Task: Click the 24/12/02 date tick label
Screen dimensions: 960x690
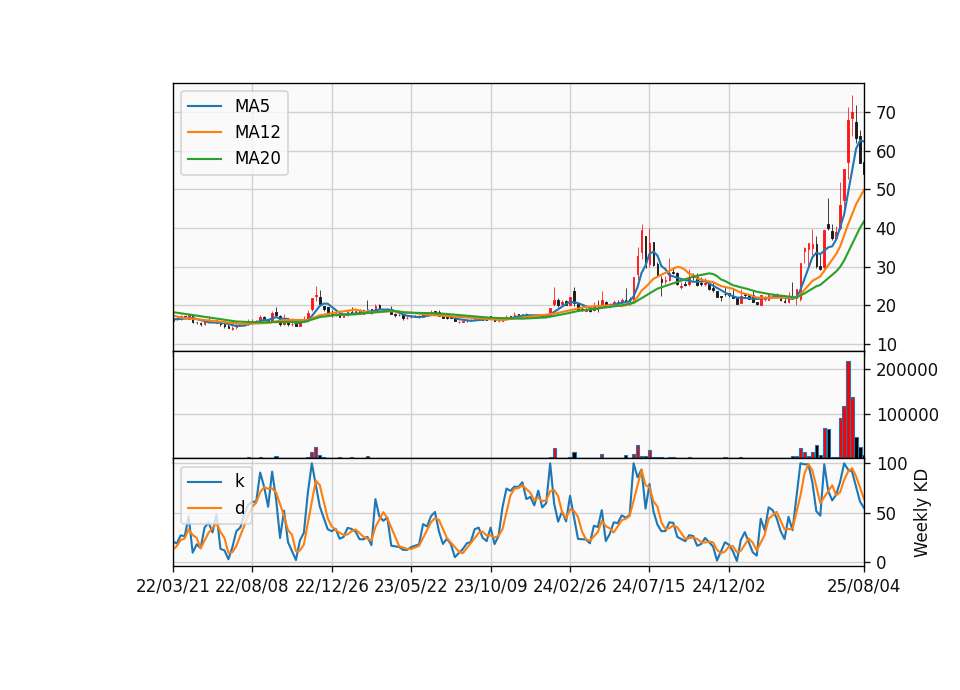Action: [x=729, y=587]
